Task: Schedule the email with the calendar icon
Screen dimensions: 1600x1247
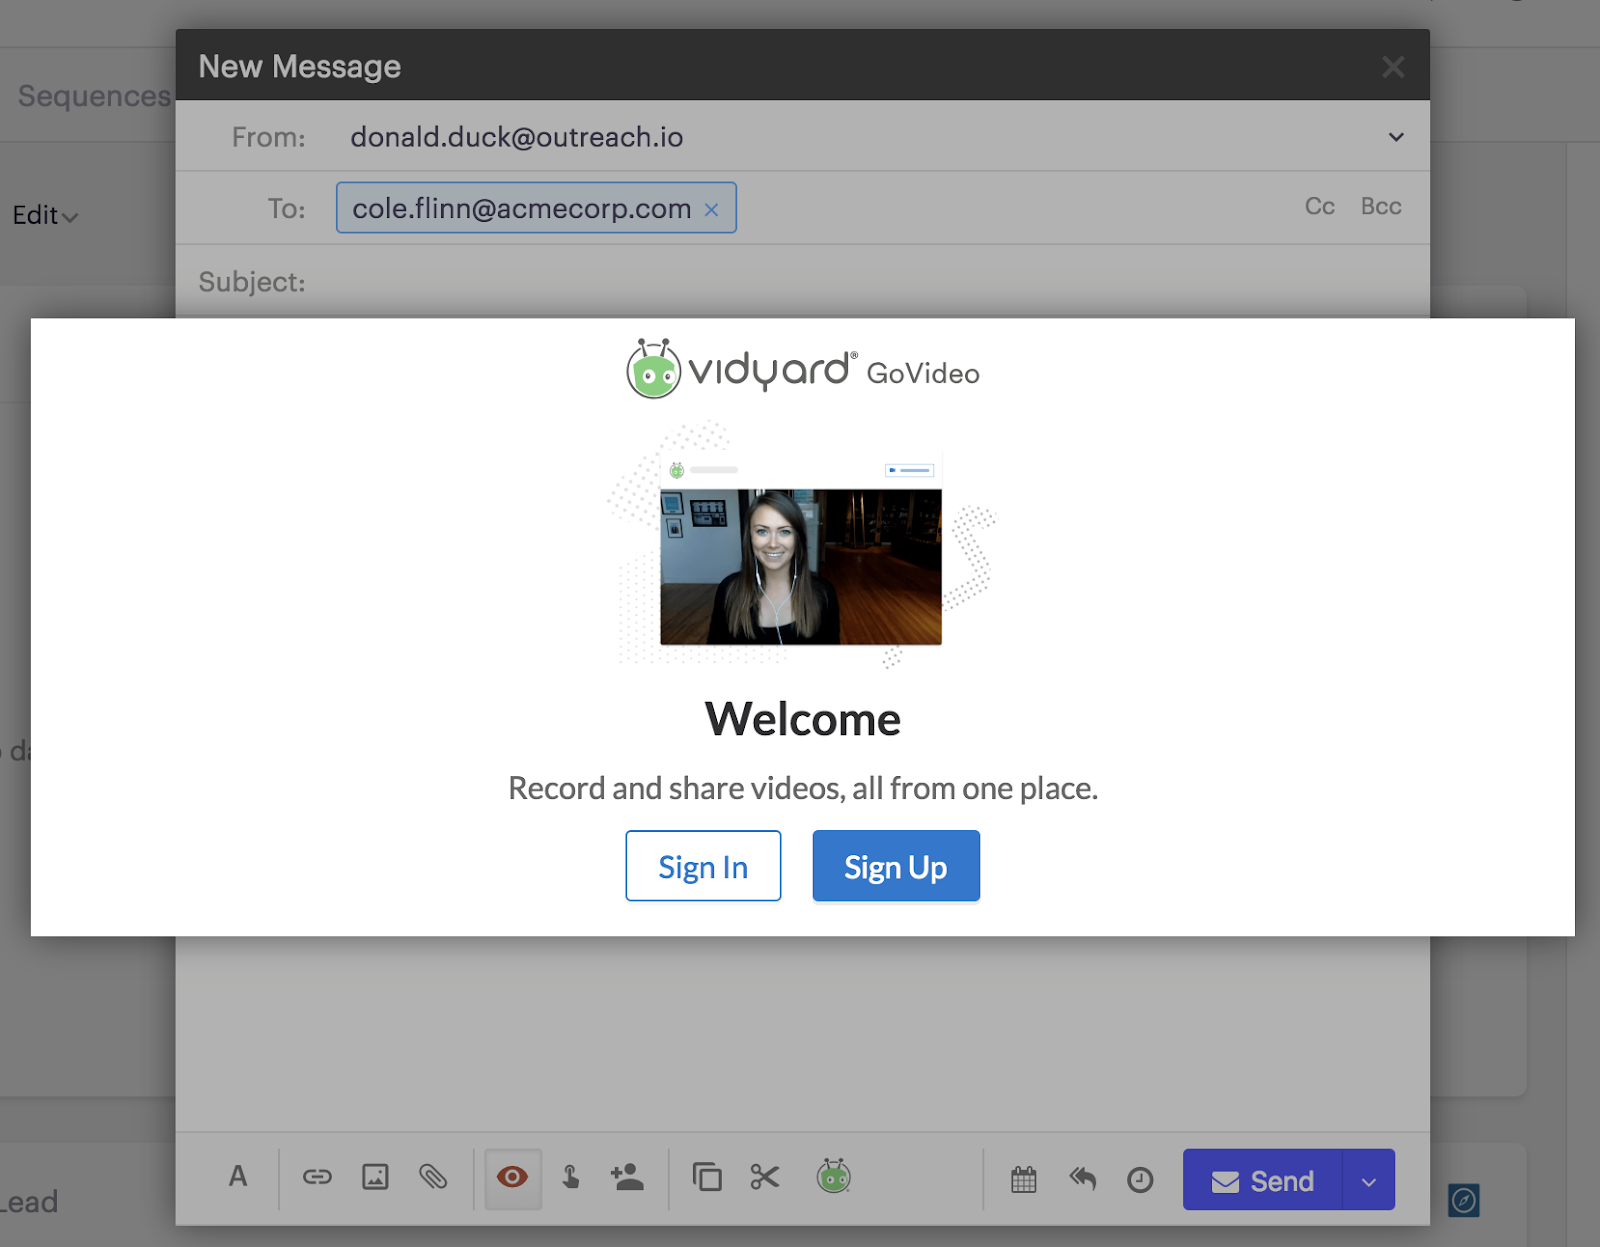Action: (x=1023, y=1178)
